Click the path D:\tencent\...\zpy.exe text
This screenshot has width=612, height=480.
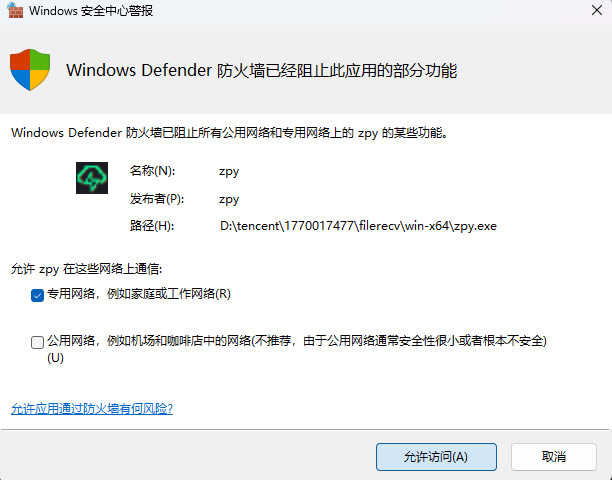[358, 226]
